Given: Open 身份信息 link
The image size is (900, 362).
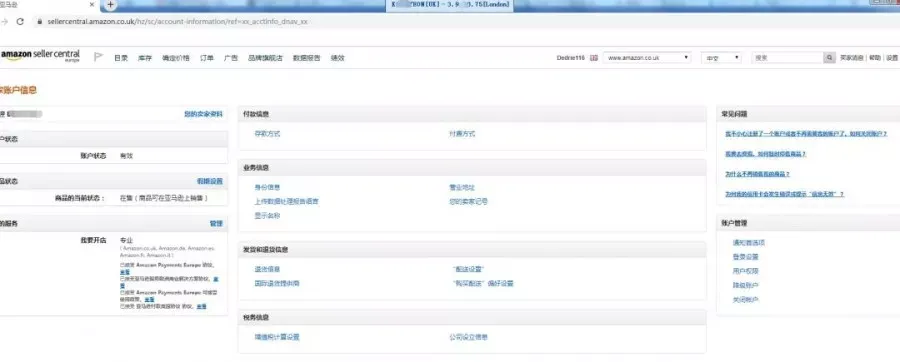Looking at the screenshot, I should [267, 188].
